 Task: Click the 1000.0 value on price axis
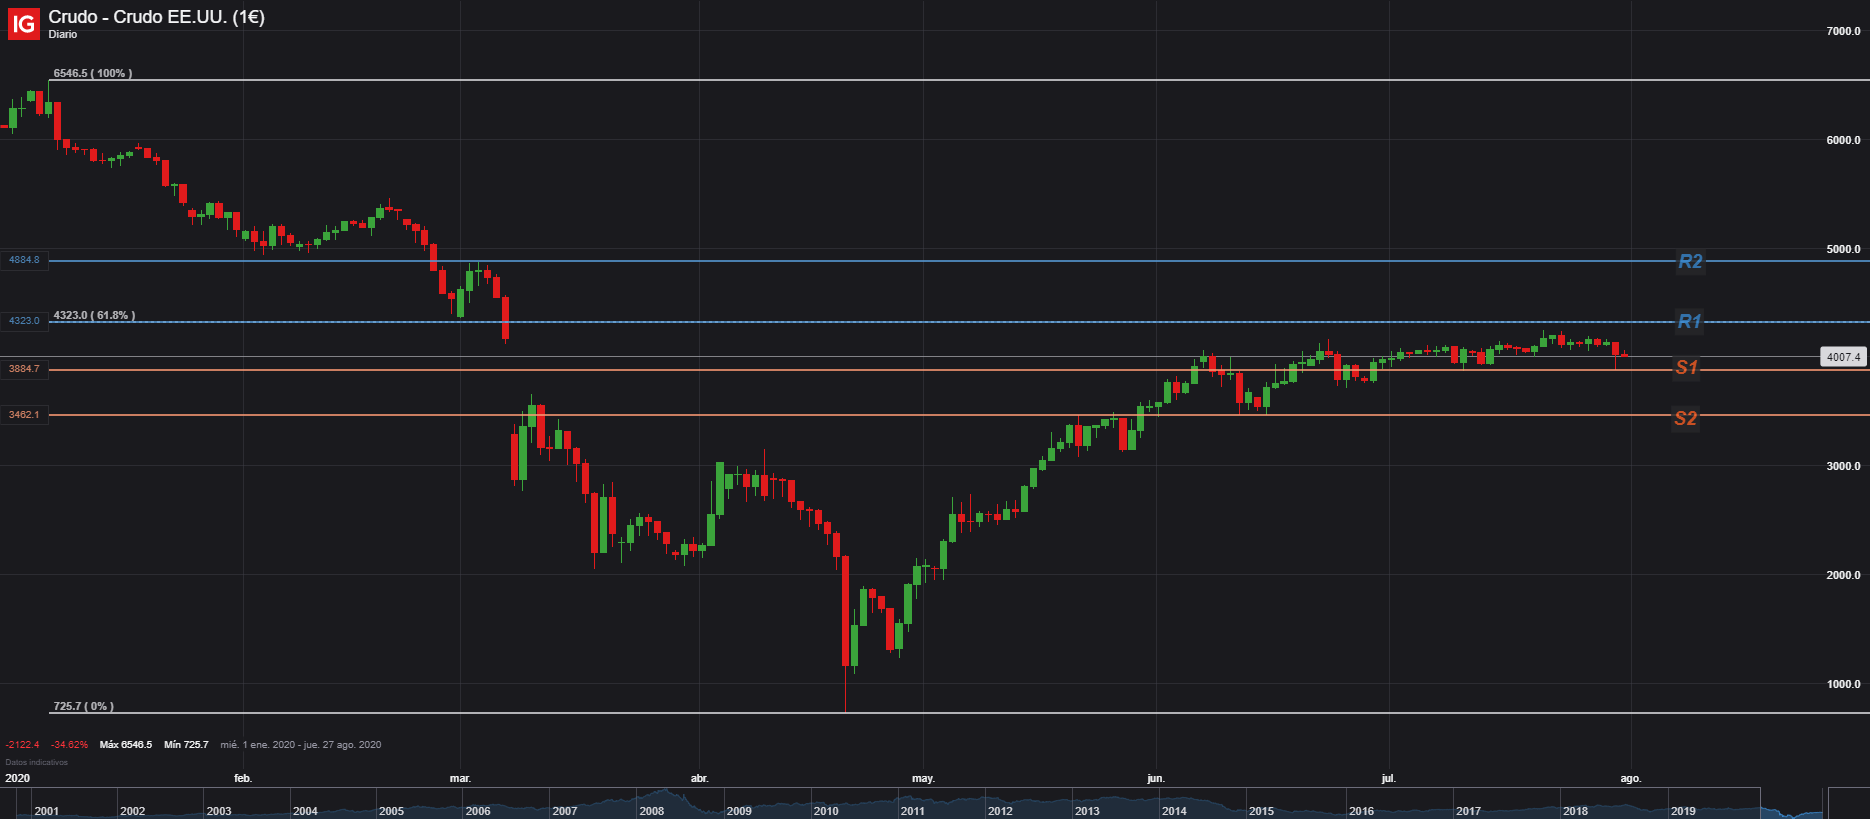tap(1843, 684)
